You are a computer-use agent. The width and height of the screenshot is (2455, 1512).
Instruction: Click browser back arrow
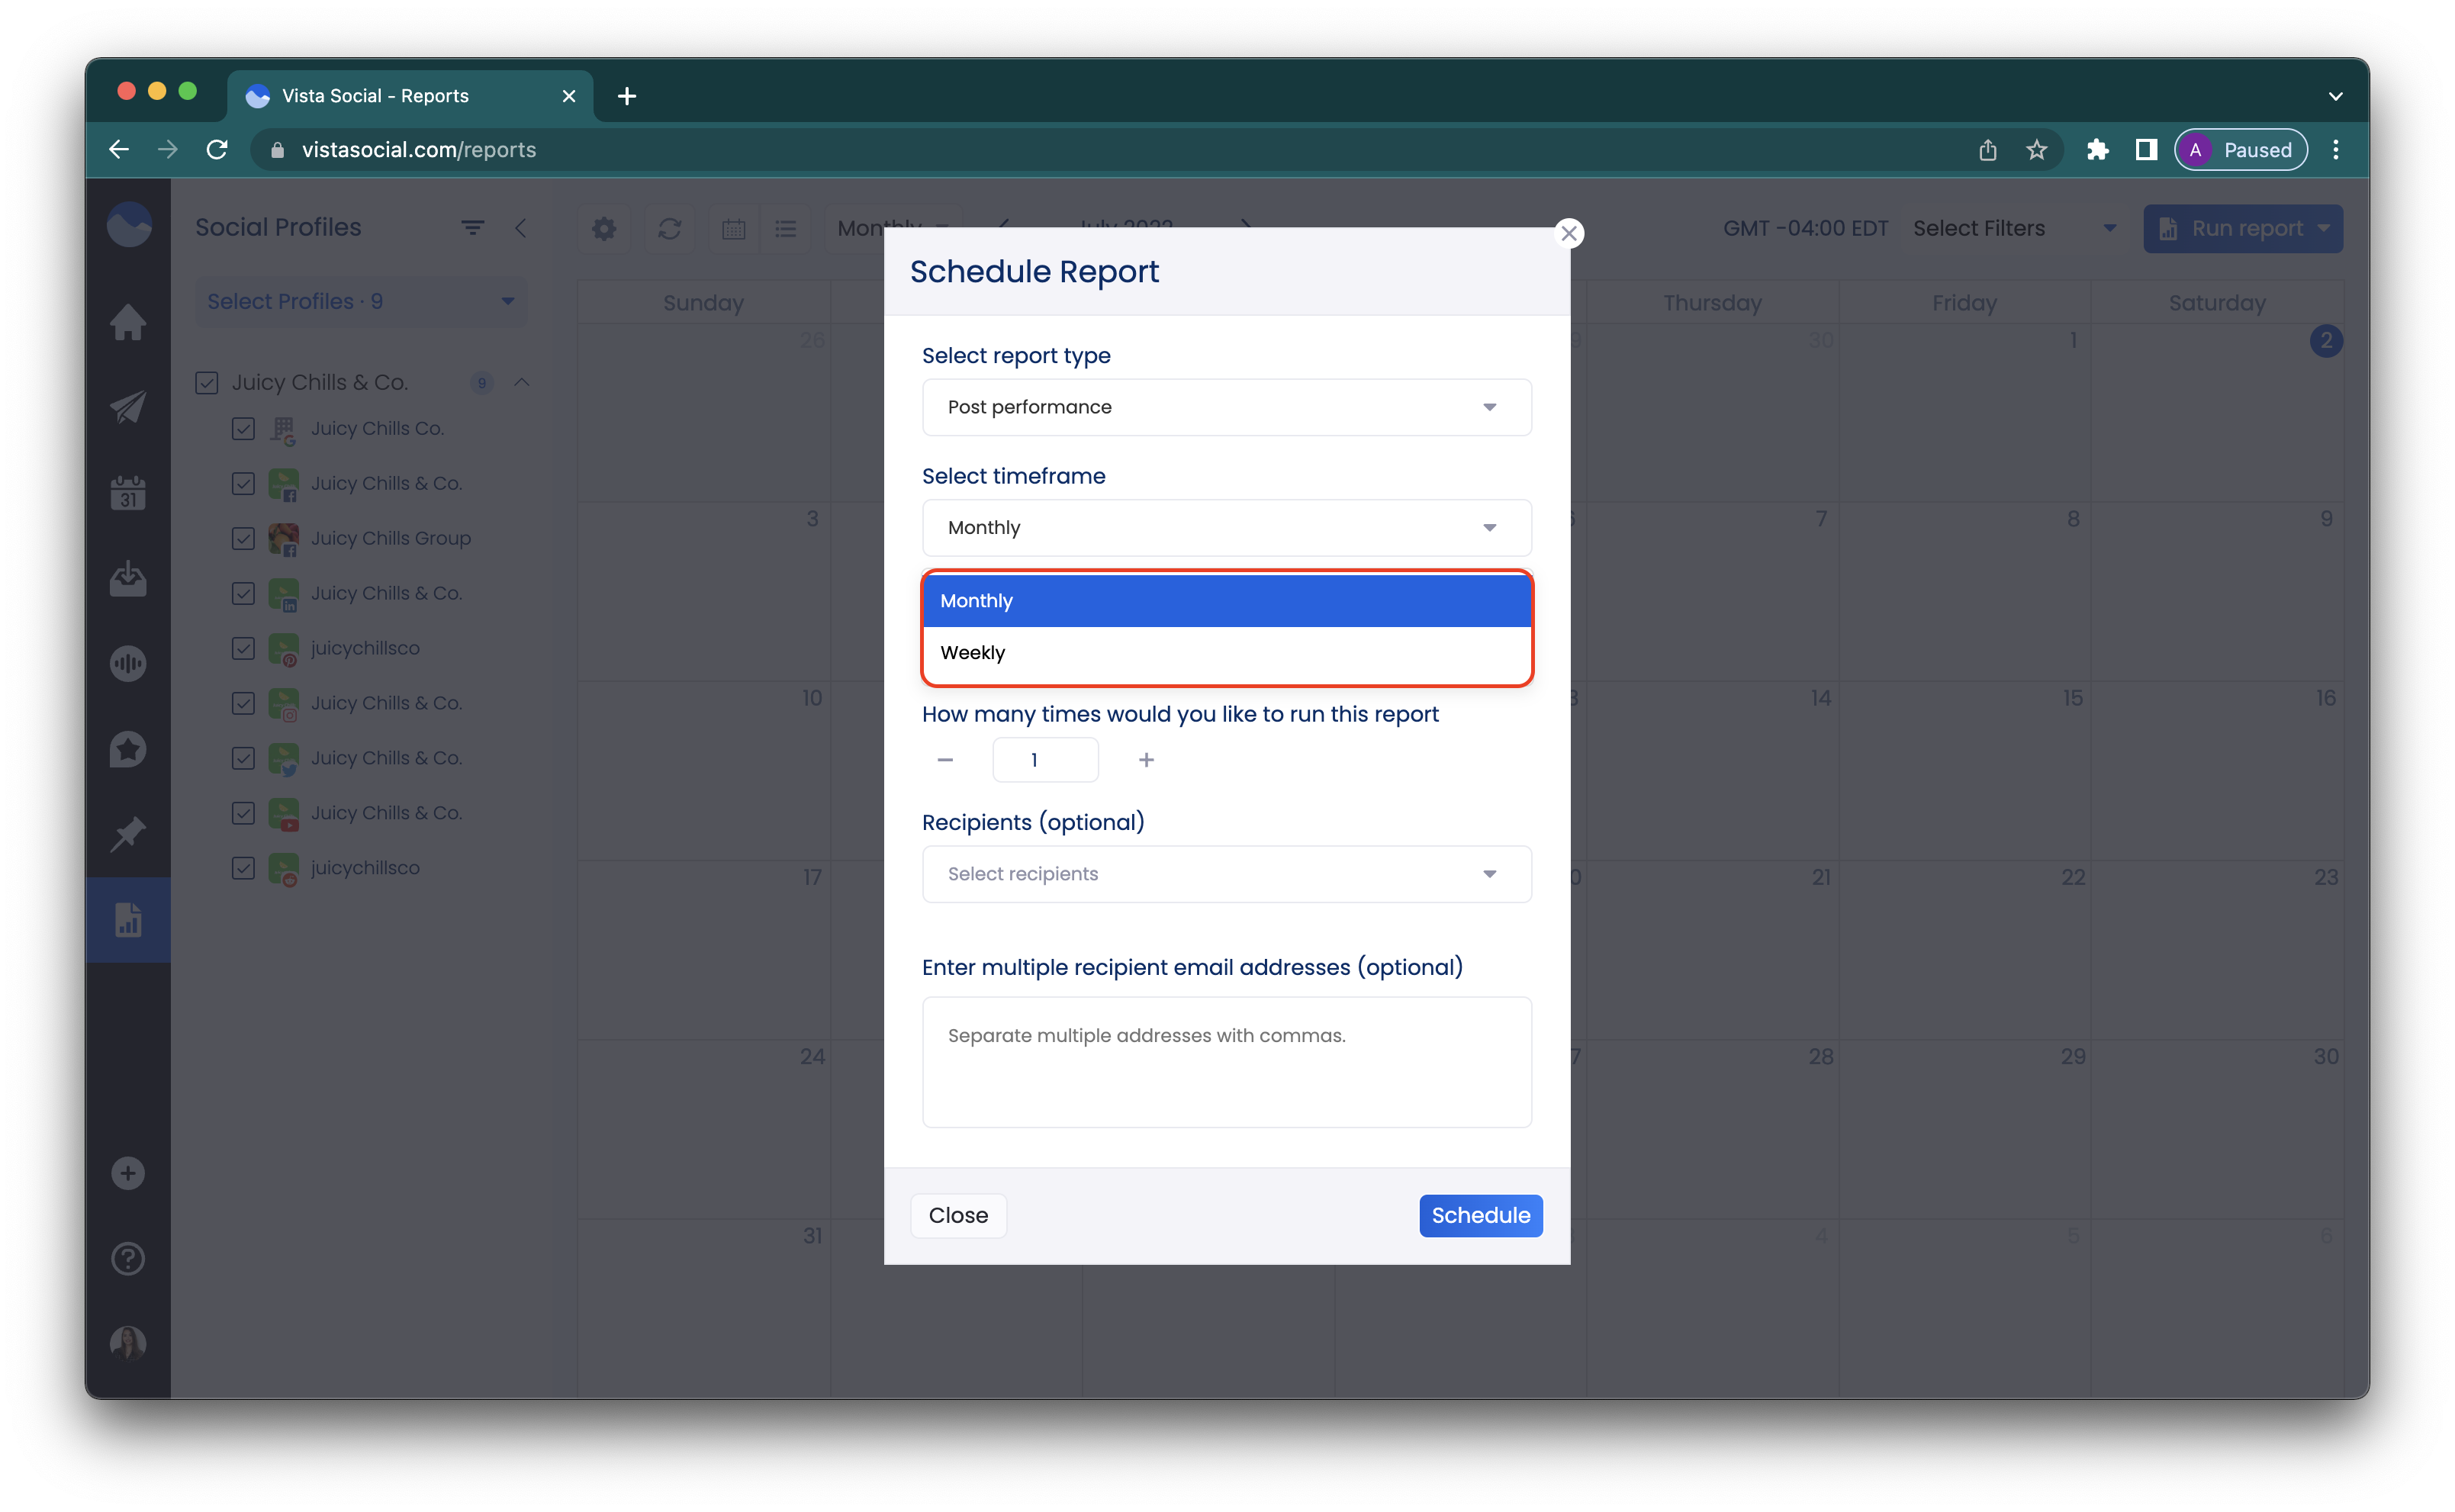[x=119, y=150]
